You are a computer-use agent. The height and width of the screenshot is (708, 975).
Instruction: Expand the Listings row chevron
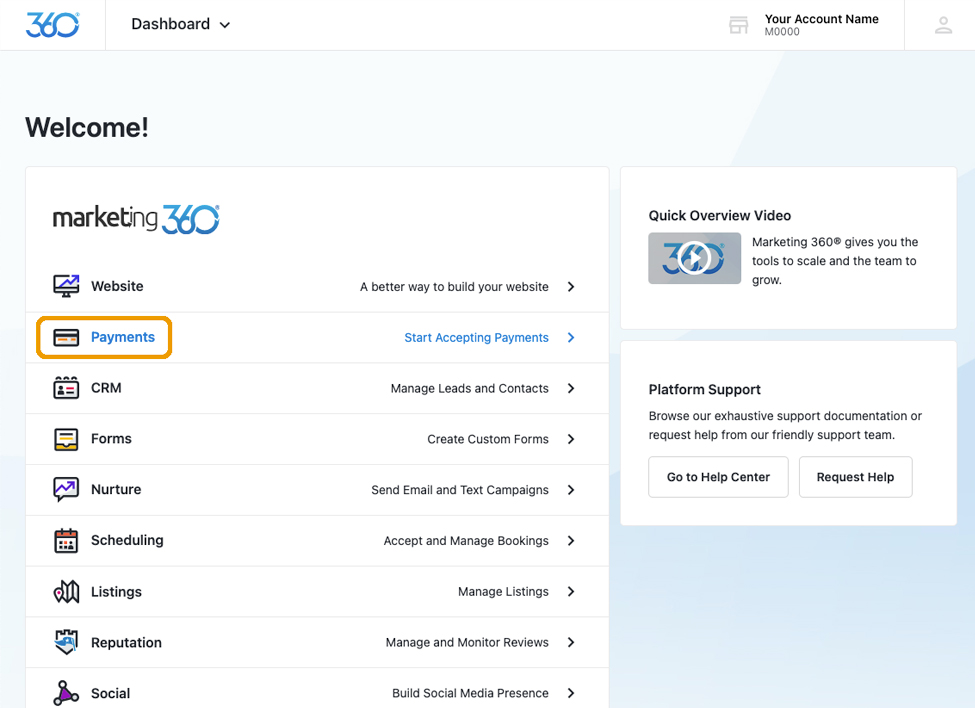point(571,592)
